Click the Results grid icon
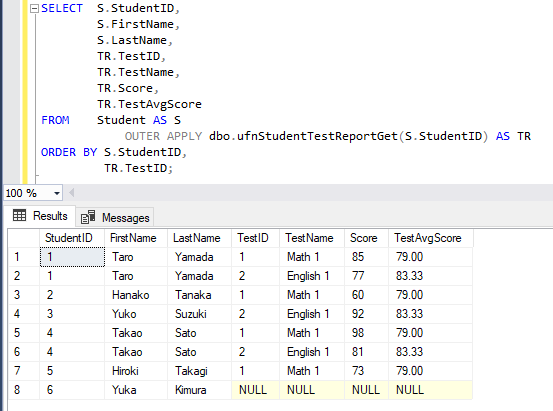This screenshot has height=411, width=553. tap(19, 215)
